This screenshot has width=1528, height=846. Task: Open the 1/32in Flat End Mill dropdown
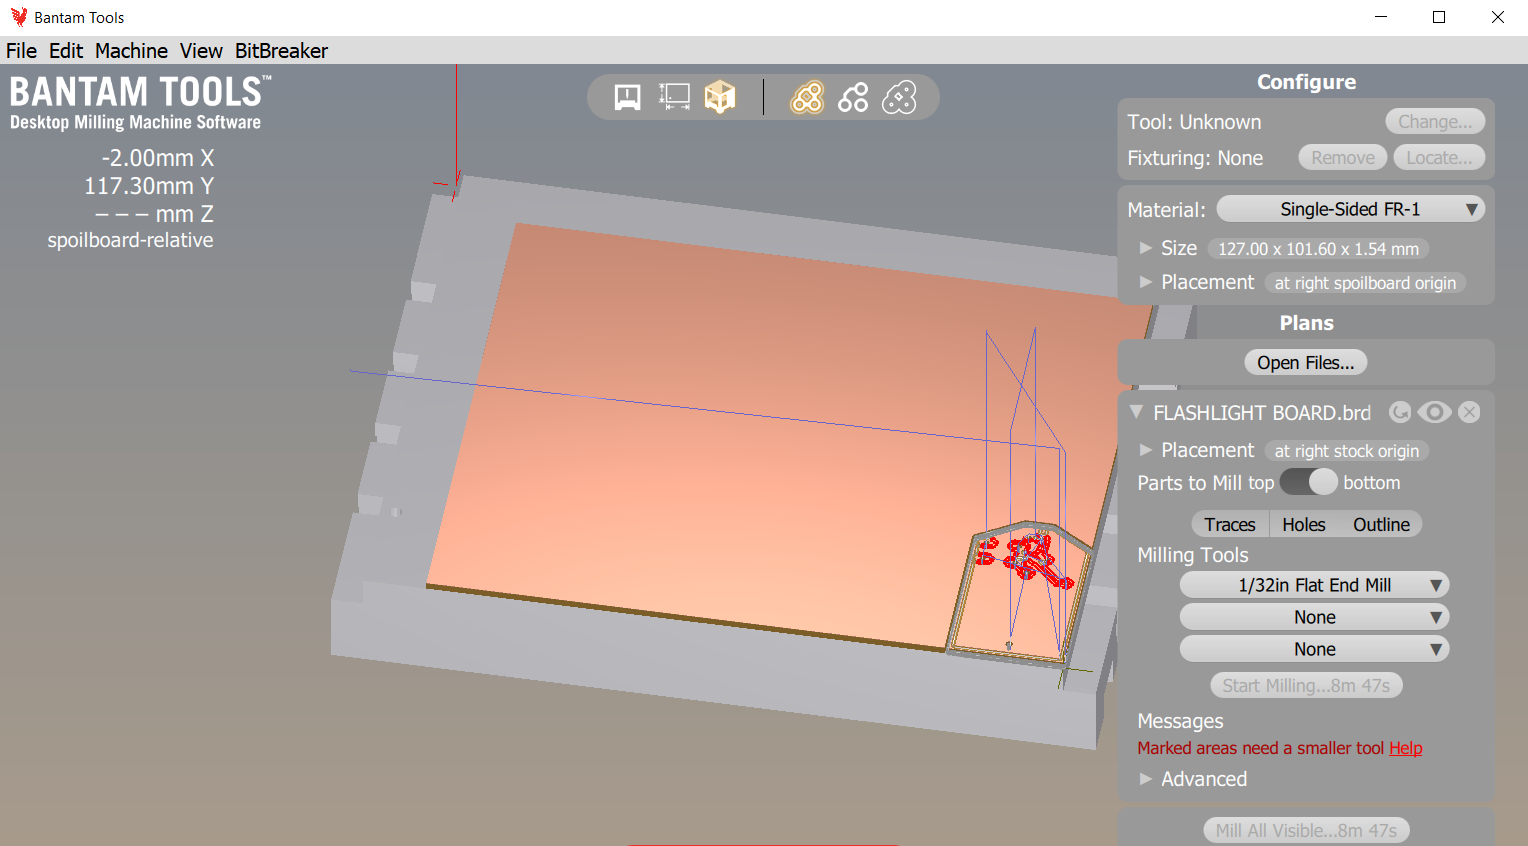[1314, 584]
